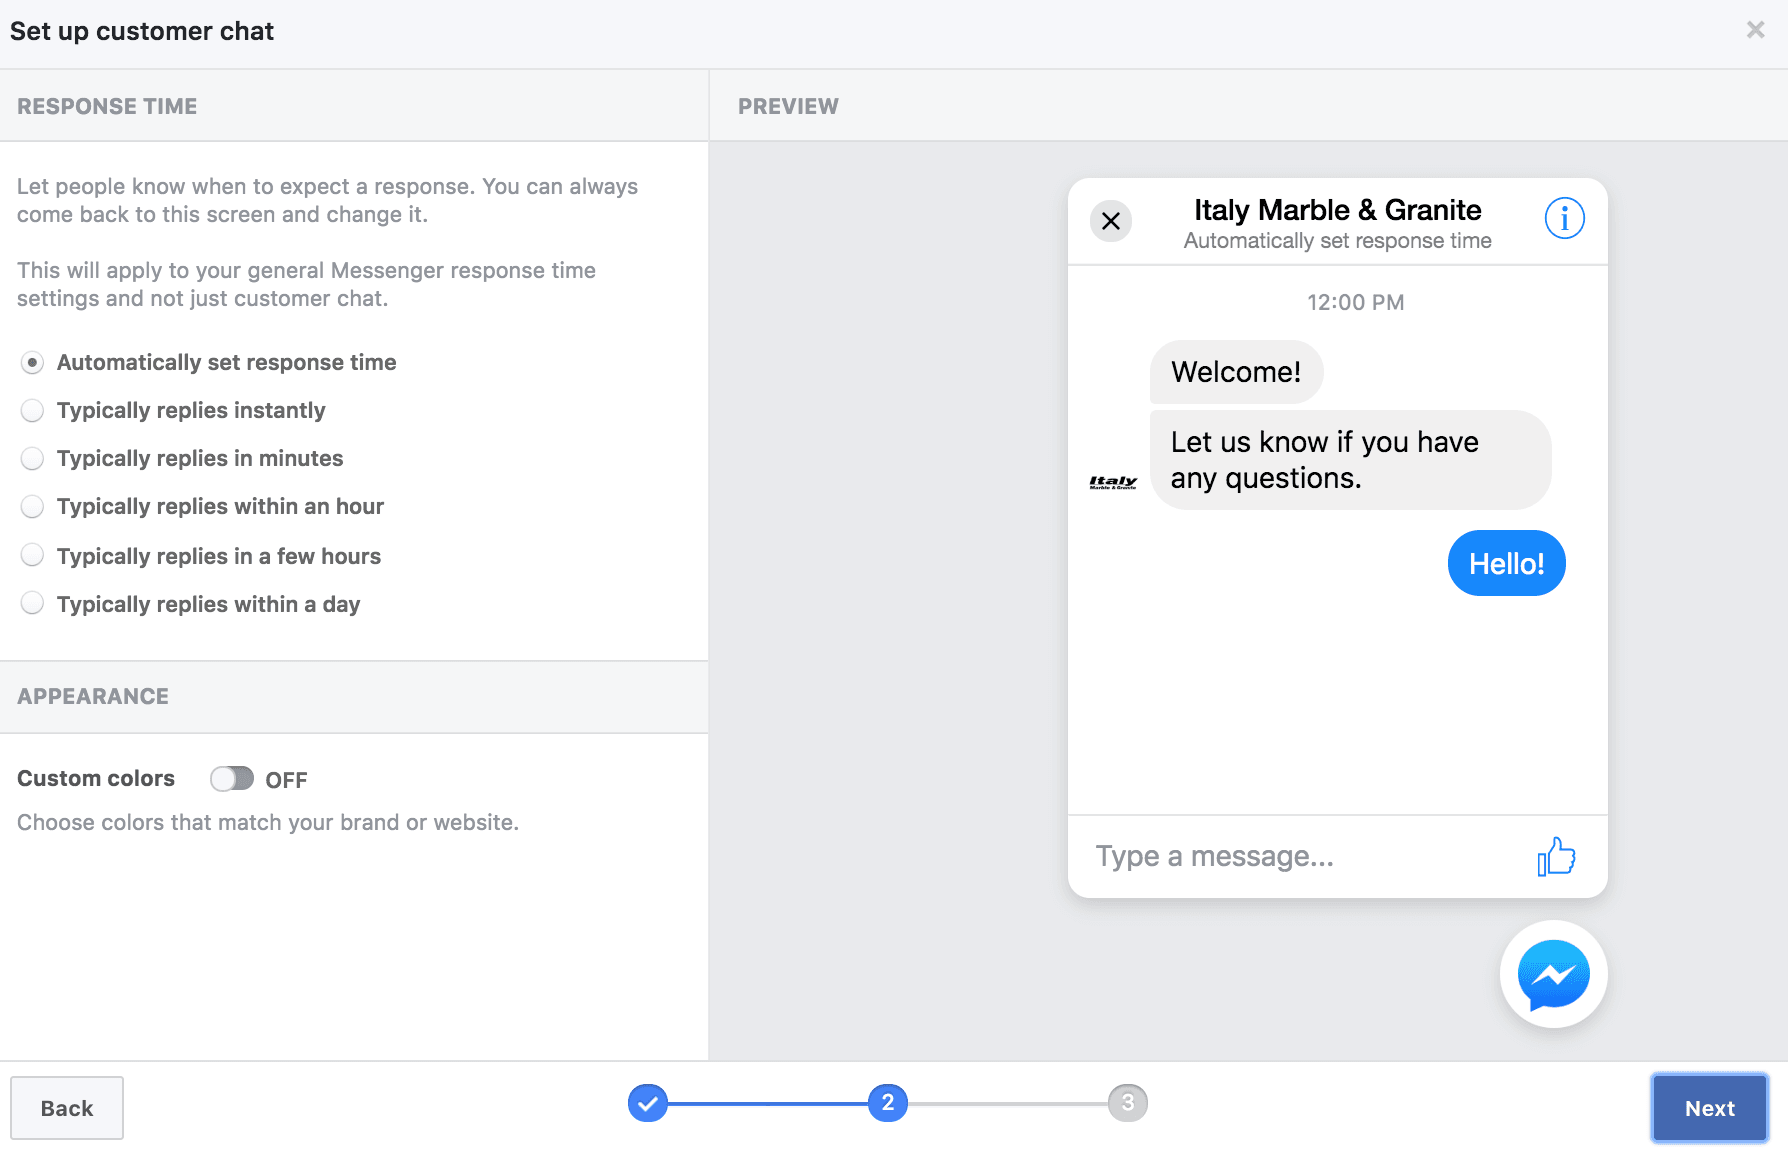Pick Typically replies within an hour
The height and width of the screenshot is (1152, 1788).
32,506
